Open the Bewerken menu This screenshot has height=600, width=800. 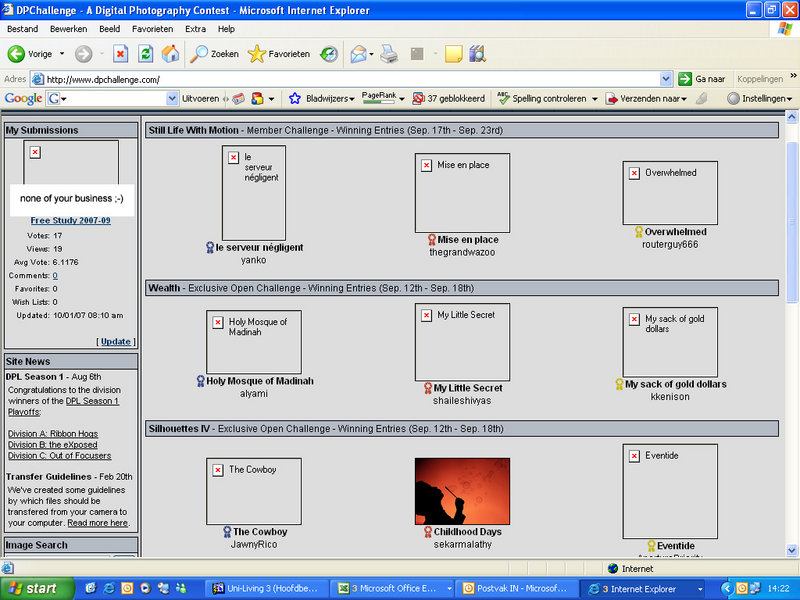(68, 29)
